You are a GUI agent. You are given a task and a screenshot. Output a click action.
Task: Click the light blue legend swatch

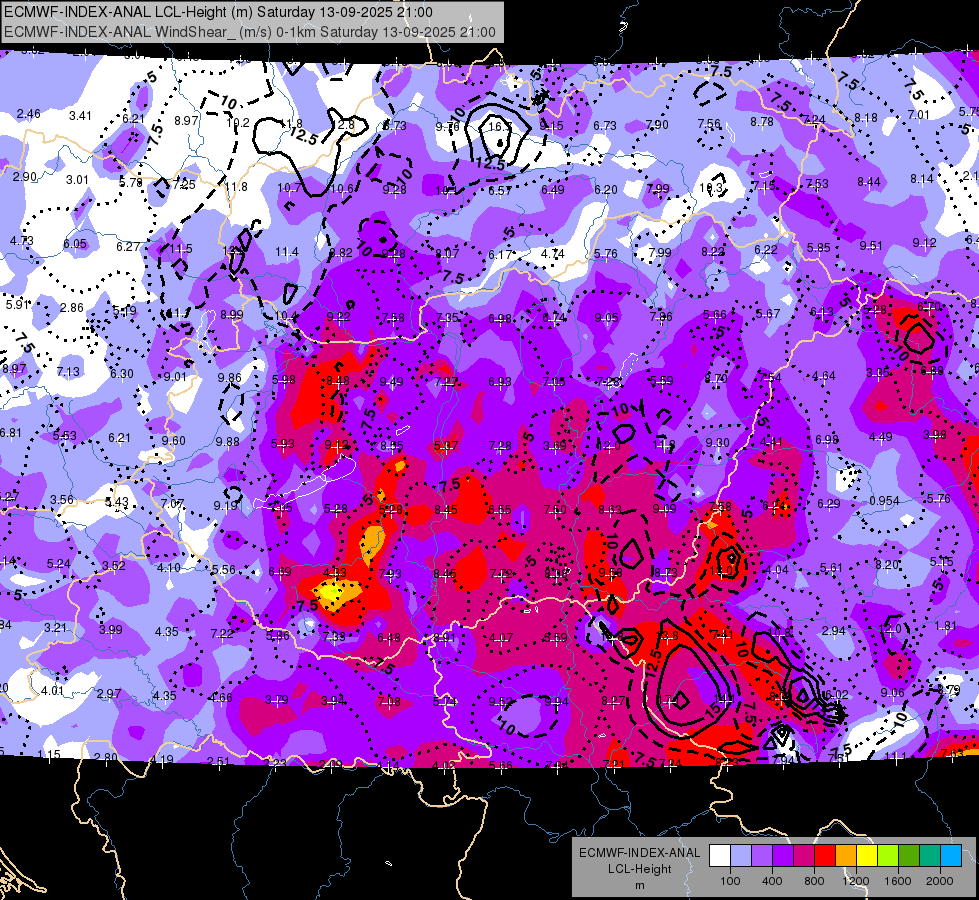tap(741, 855)
